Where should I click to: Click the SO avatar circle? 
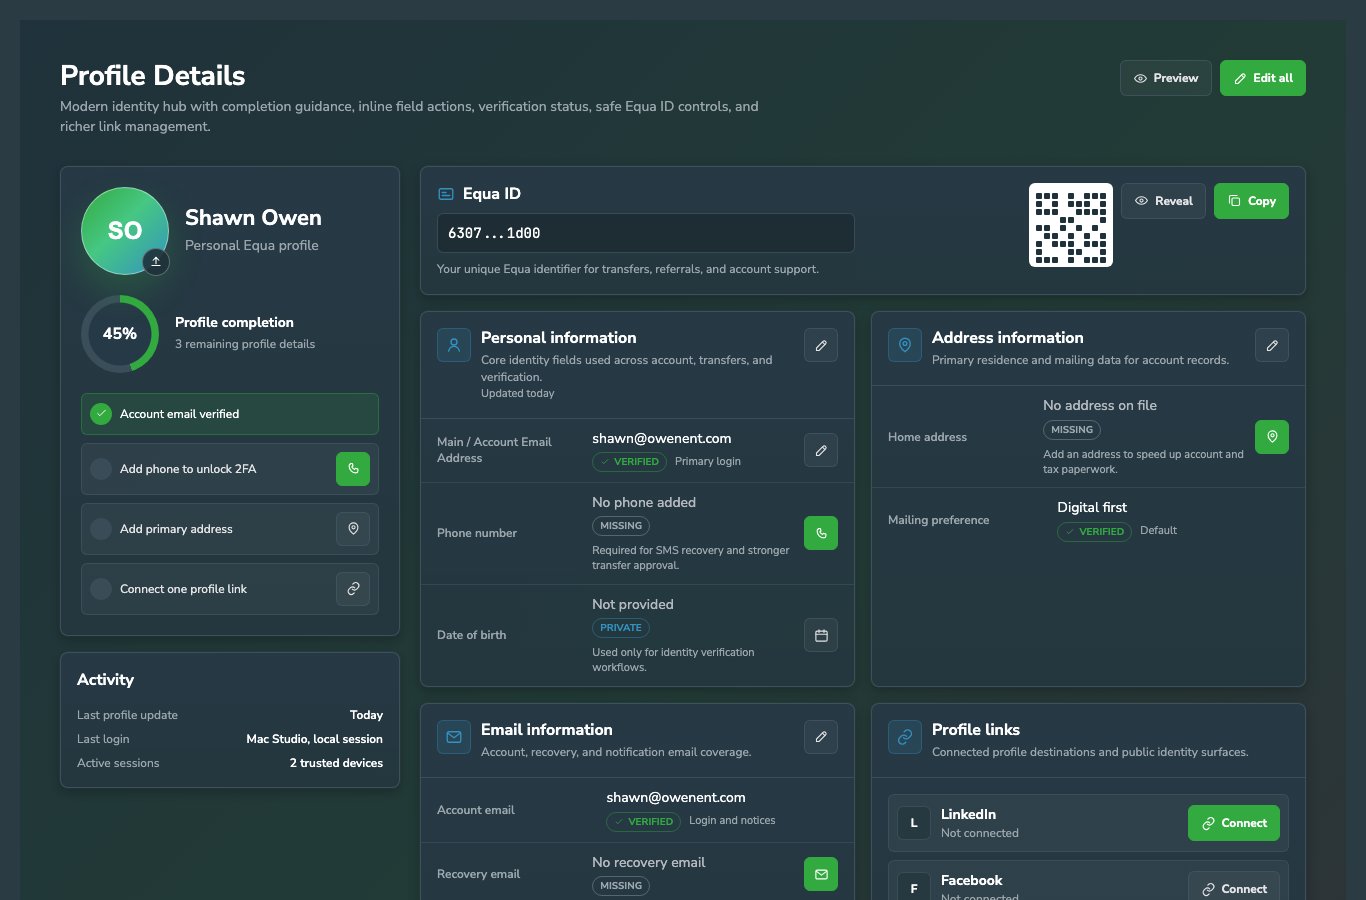point(125,231)
